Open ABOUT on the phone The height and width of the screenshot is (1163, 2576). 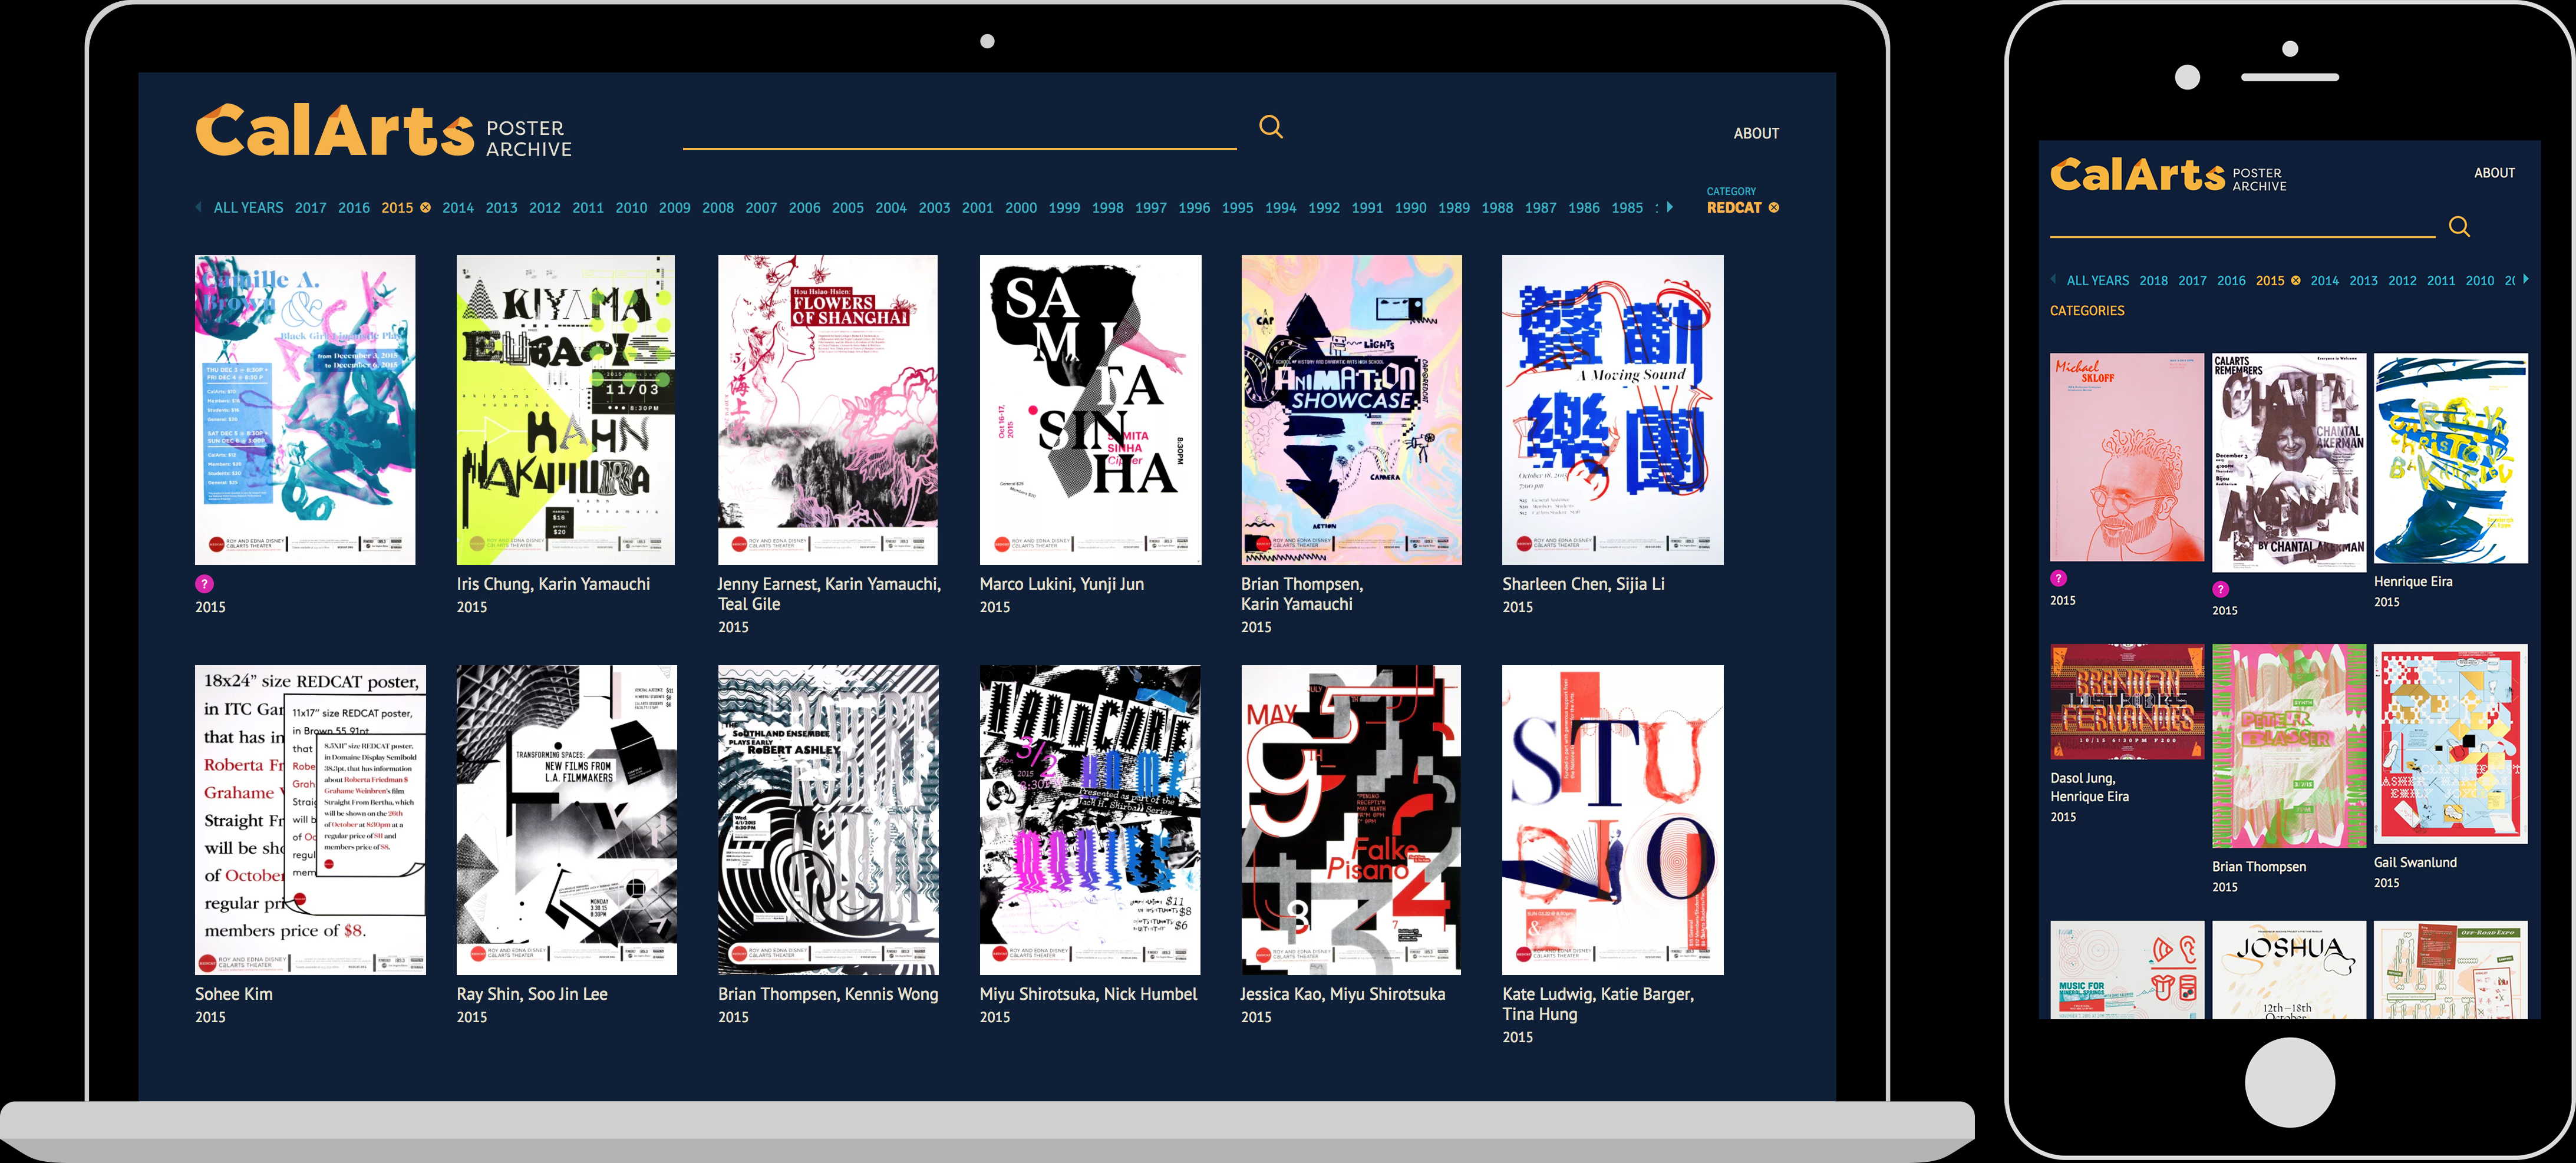click(2494, 173)
